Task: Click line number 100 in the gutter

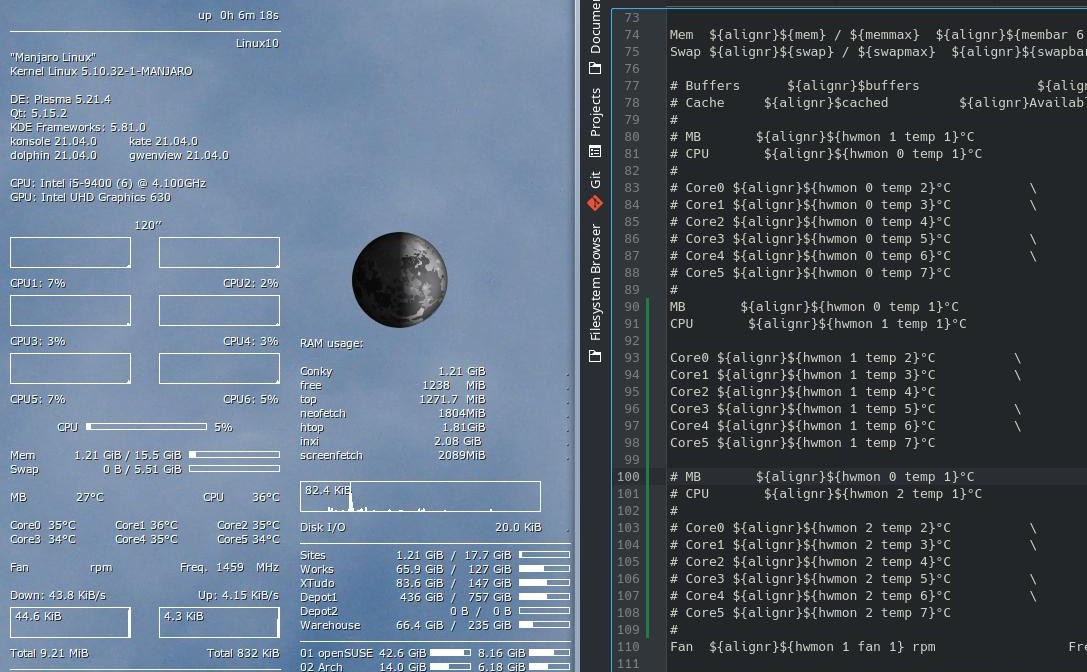Action: pos(627,477)
